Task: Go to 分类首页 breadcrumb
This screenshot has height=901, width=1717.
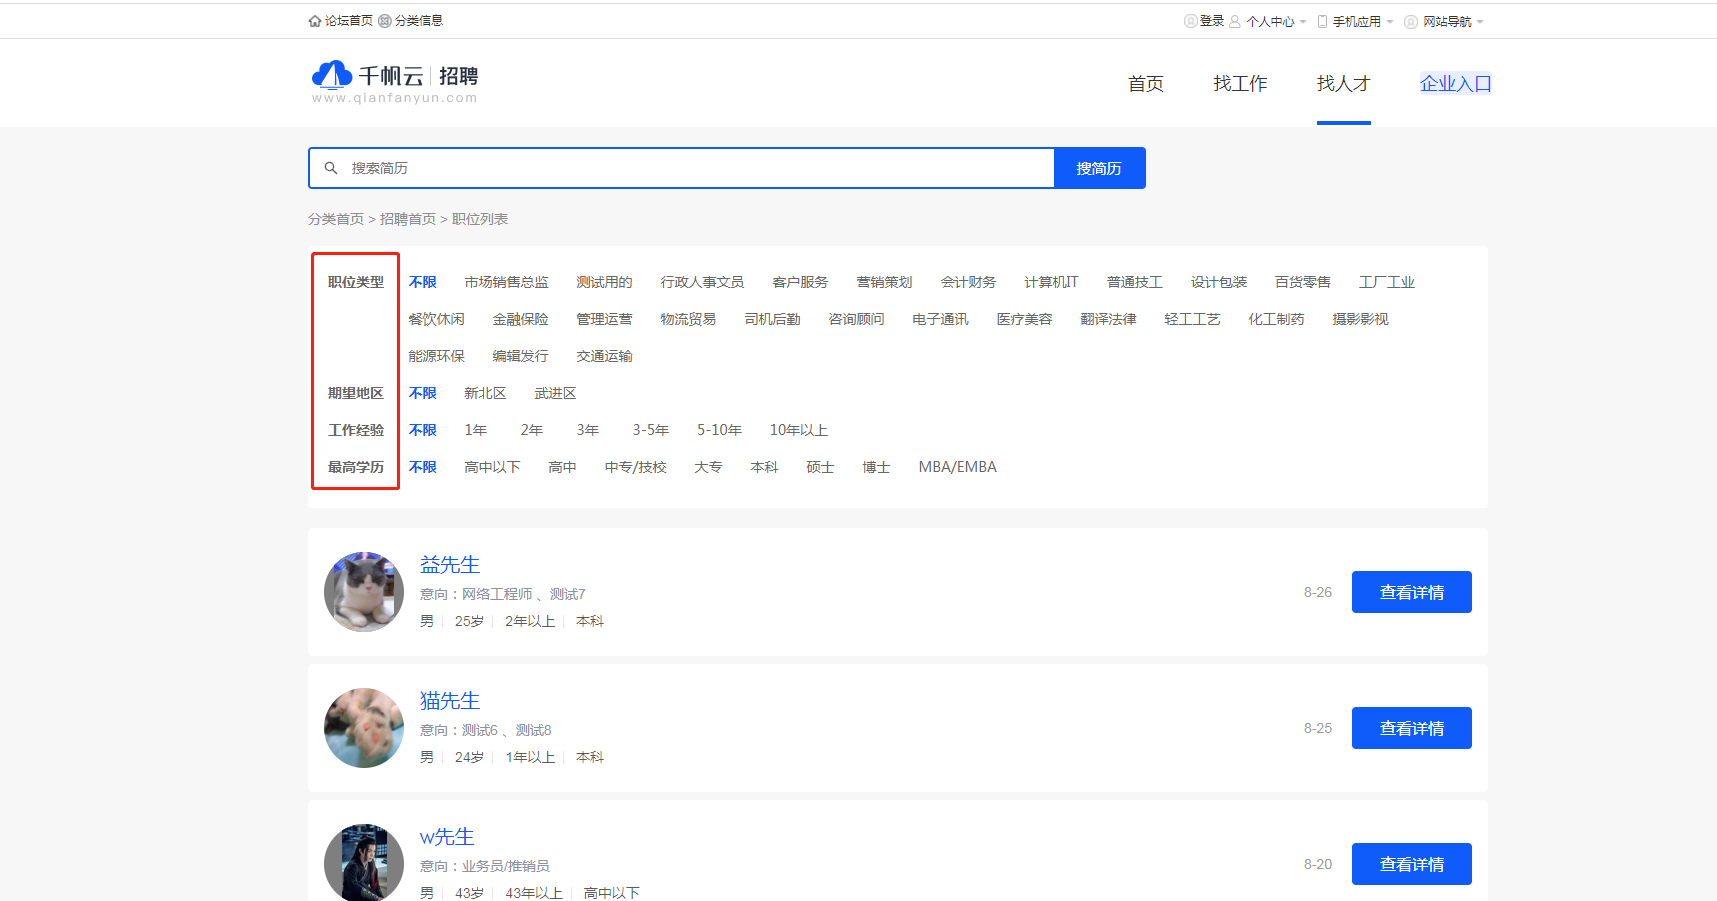Action: tap(336, 219)
